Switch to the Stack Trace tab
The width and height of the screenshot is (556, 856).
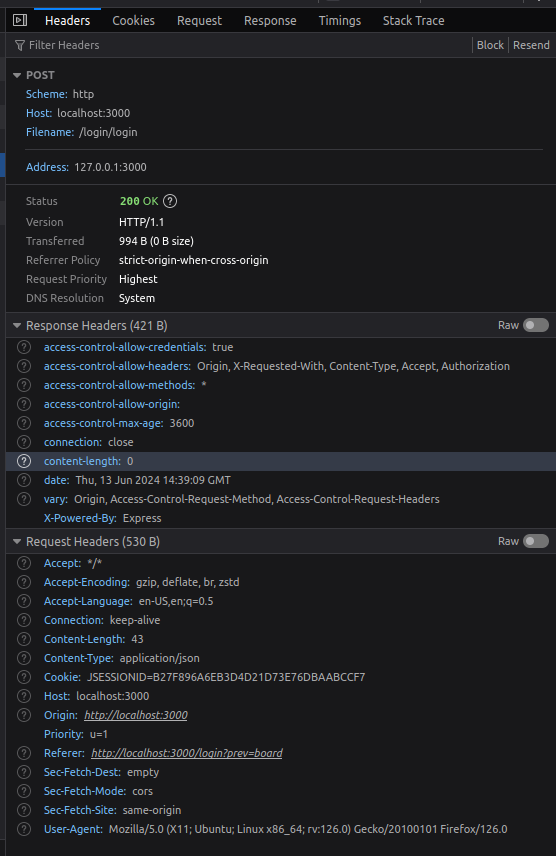coord(413,21)
